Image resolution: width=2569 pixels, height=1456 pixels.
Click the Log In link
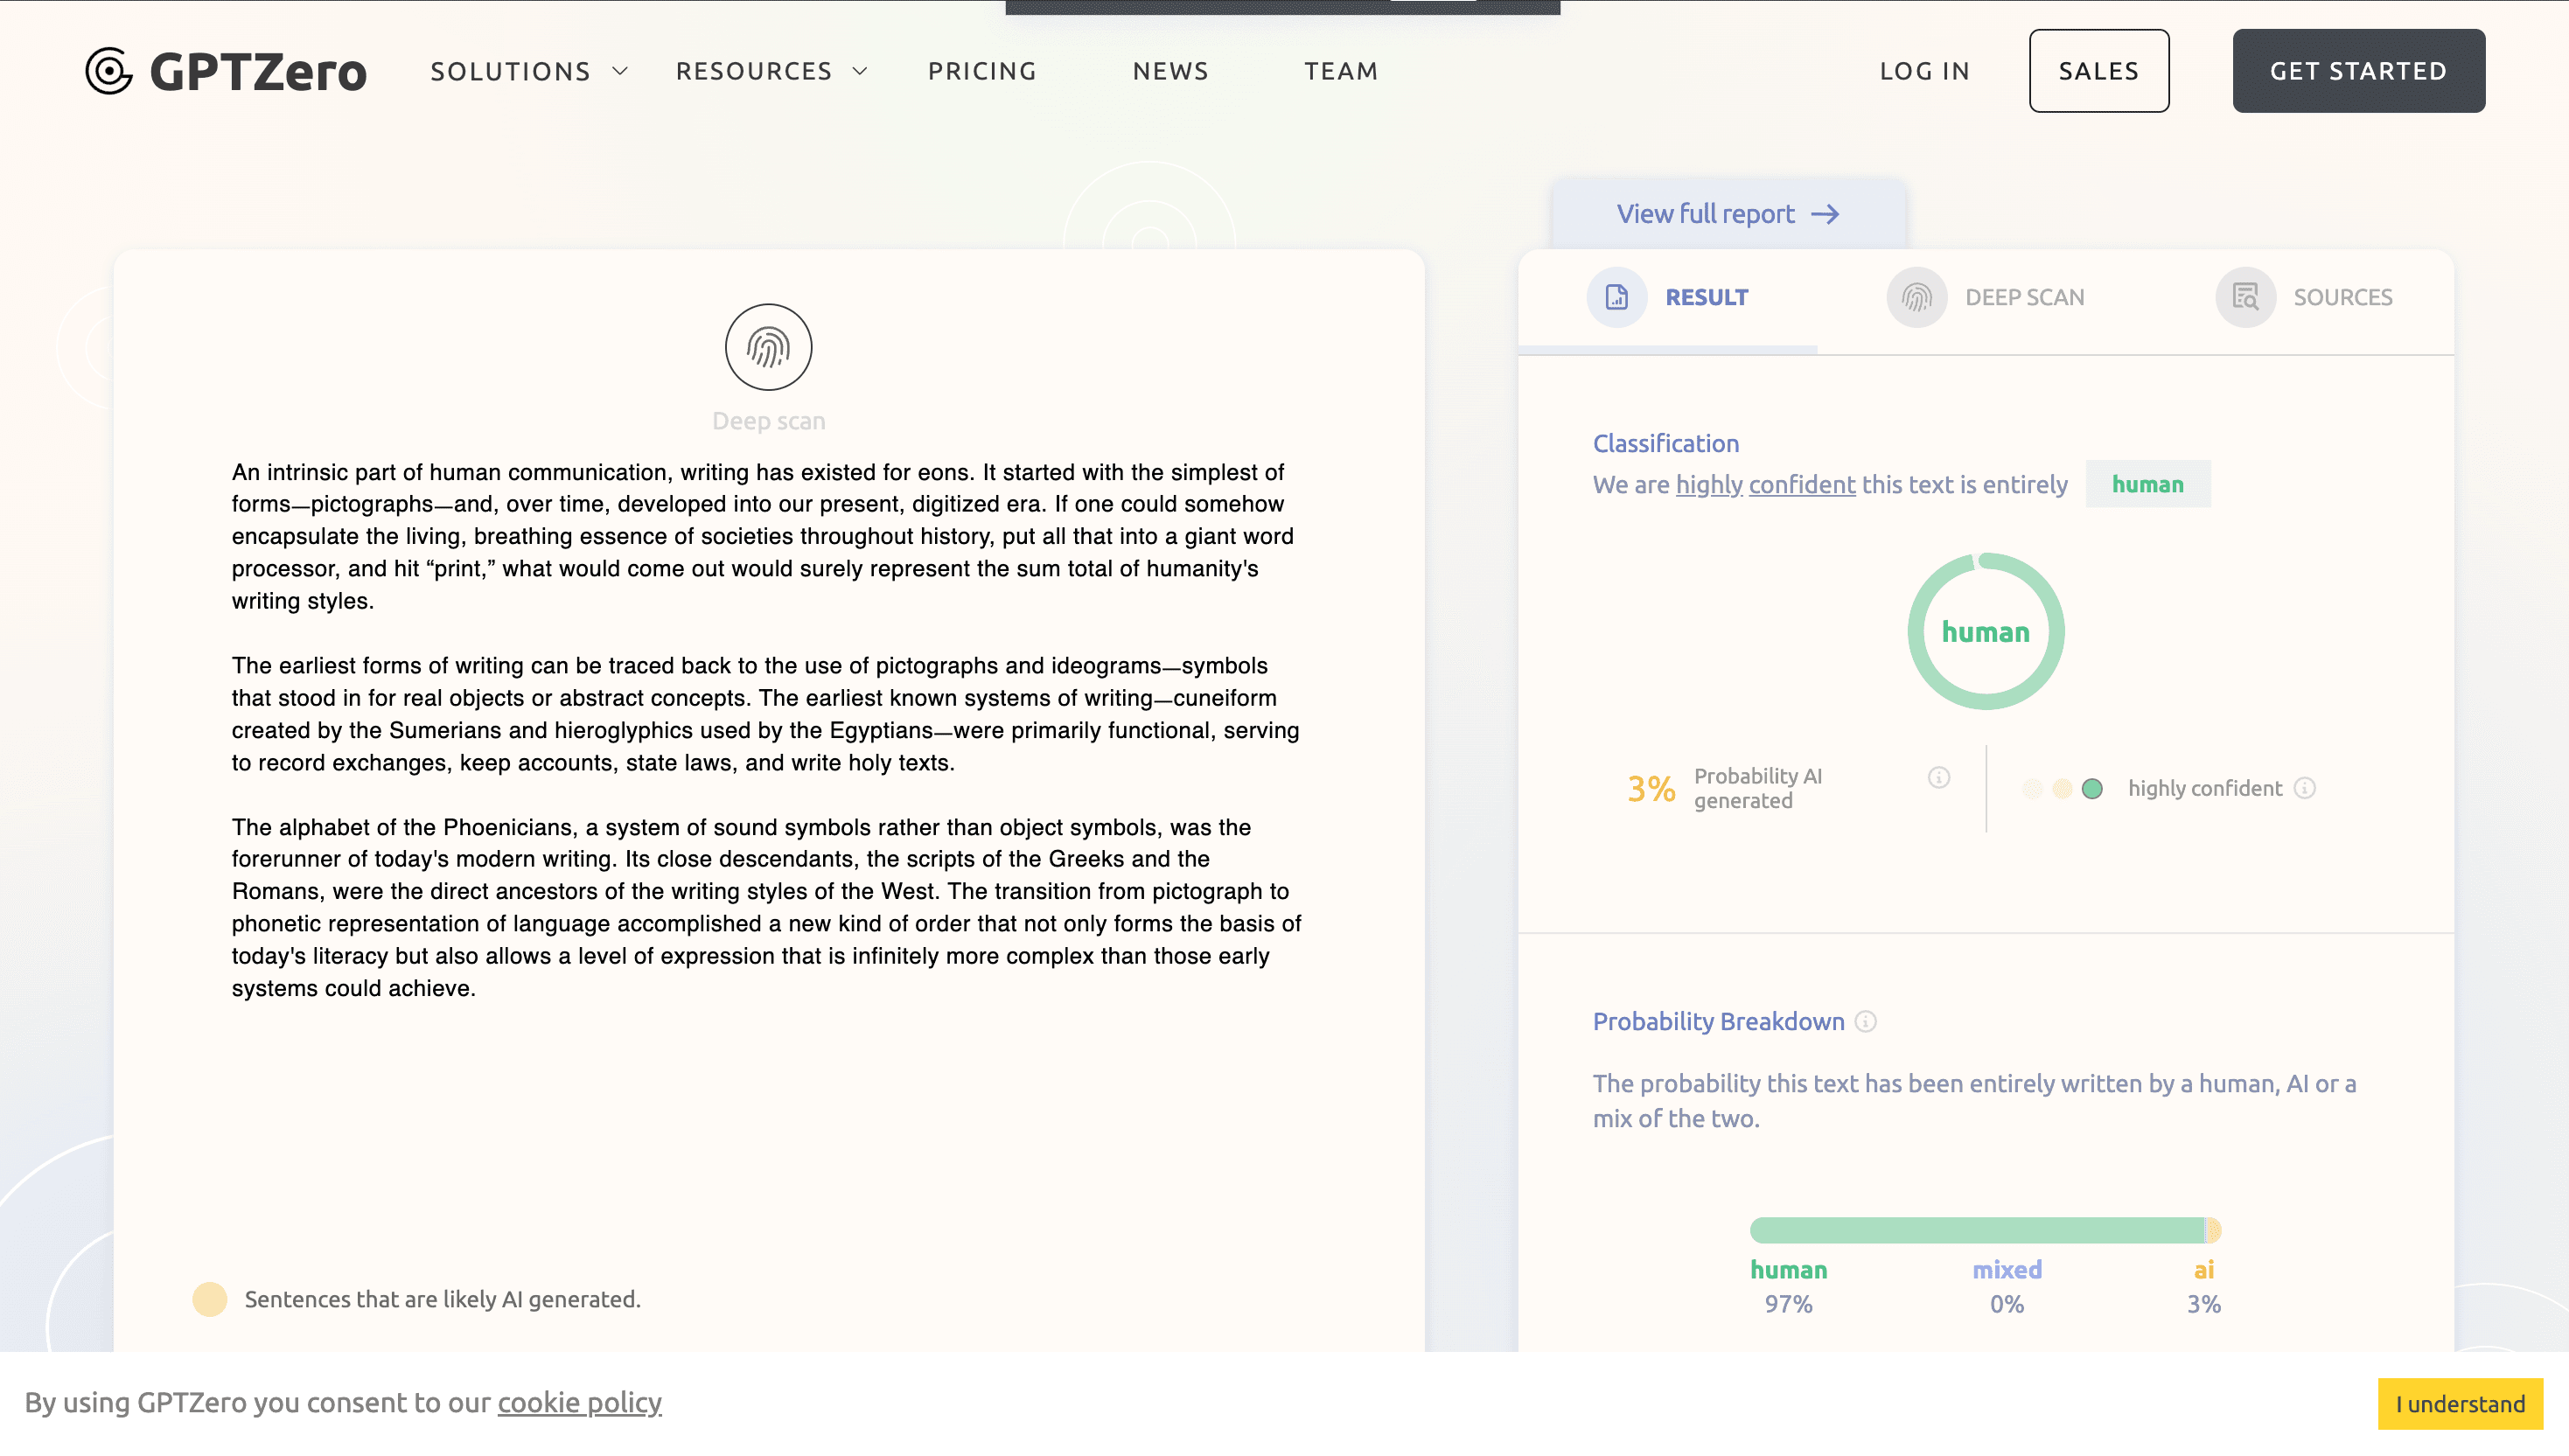click(1924, 71)
